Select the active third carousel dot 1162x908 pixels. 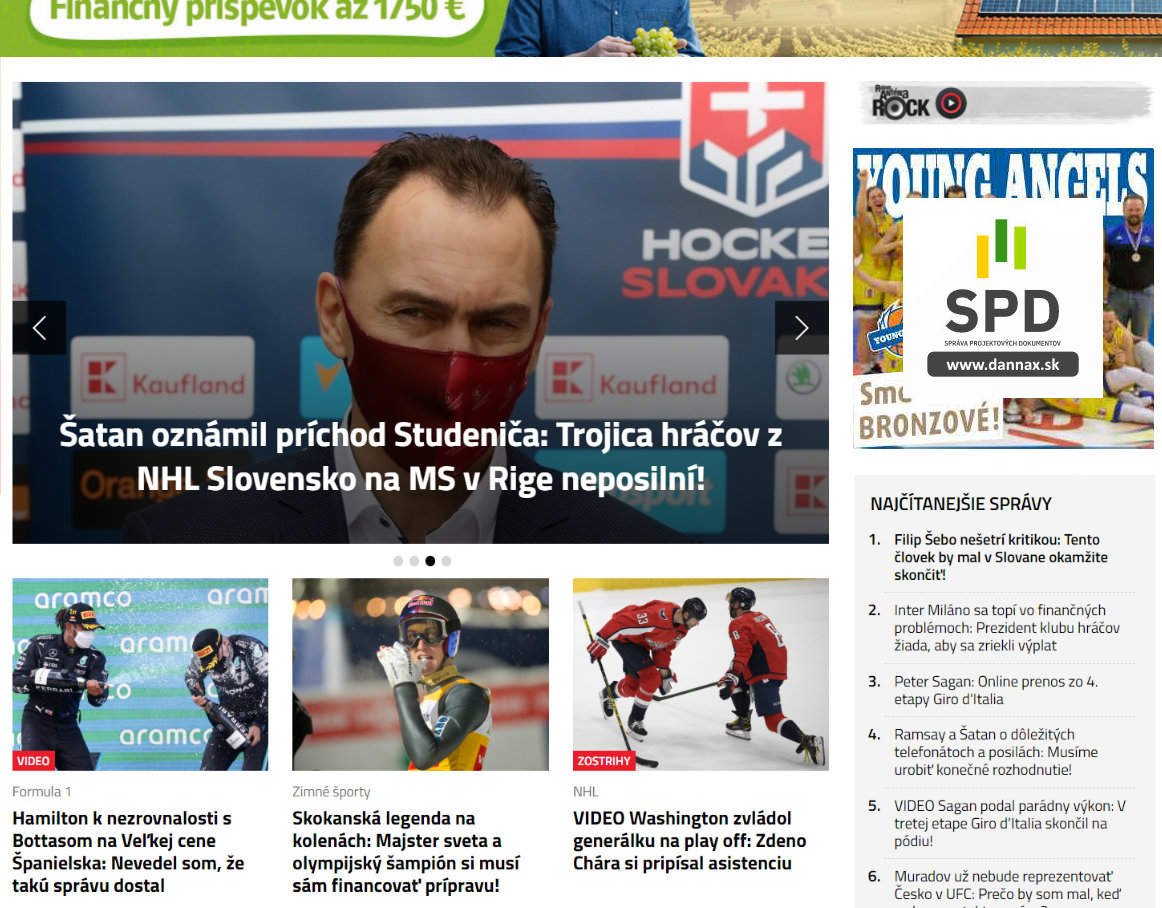[430, 561]
